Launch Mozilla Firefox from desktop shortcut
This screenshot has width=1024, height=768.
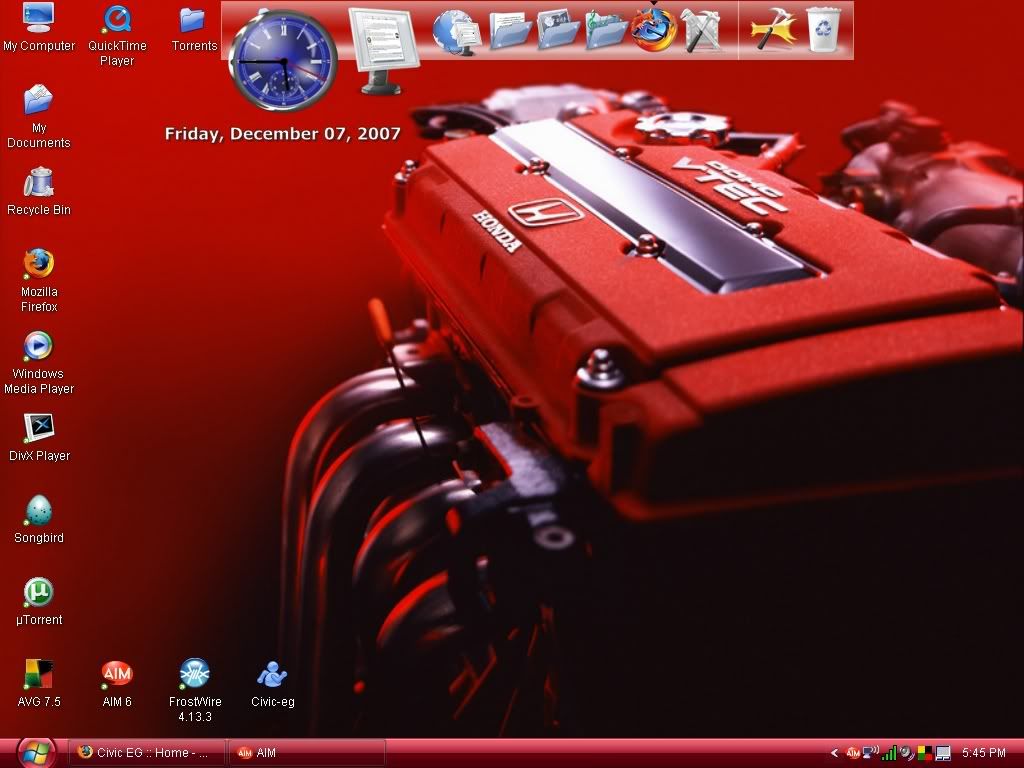[39, 280]
